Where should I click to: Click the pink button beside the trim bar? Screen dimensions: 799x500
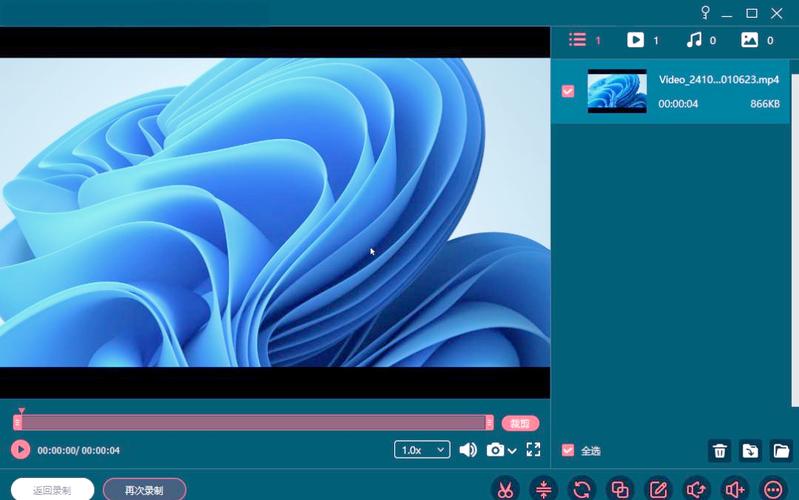click(520, 423)
